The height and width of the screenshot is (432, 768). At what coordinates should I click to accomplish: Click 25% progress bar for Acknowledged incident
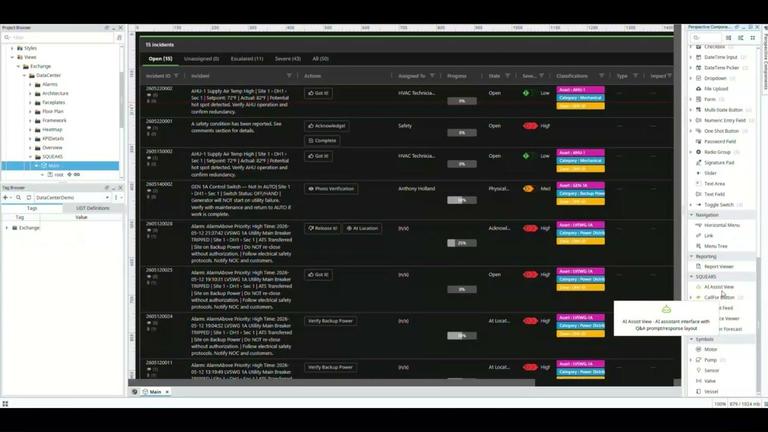[461, 243]
